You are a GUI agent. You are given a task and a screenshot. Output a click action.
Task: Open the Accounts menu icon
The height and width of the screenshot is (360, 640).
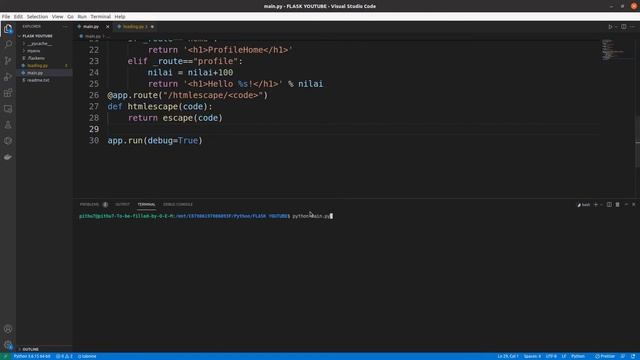click(8, 329)
